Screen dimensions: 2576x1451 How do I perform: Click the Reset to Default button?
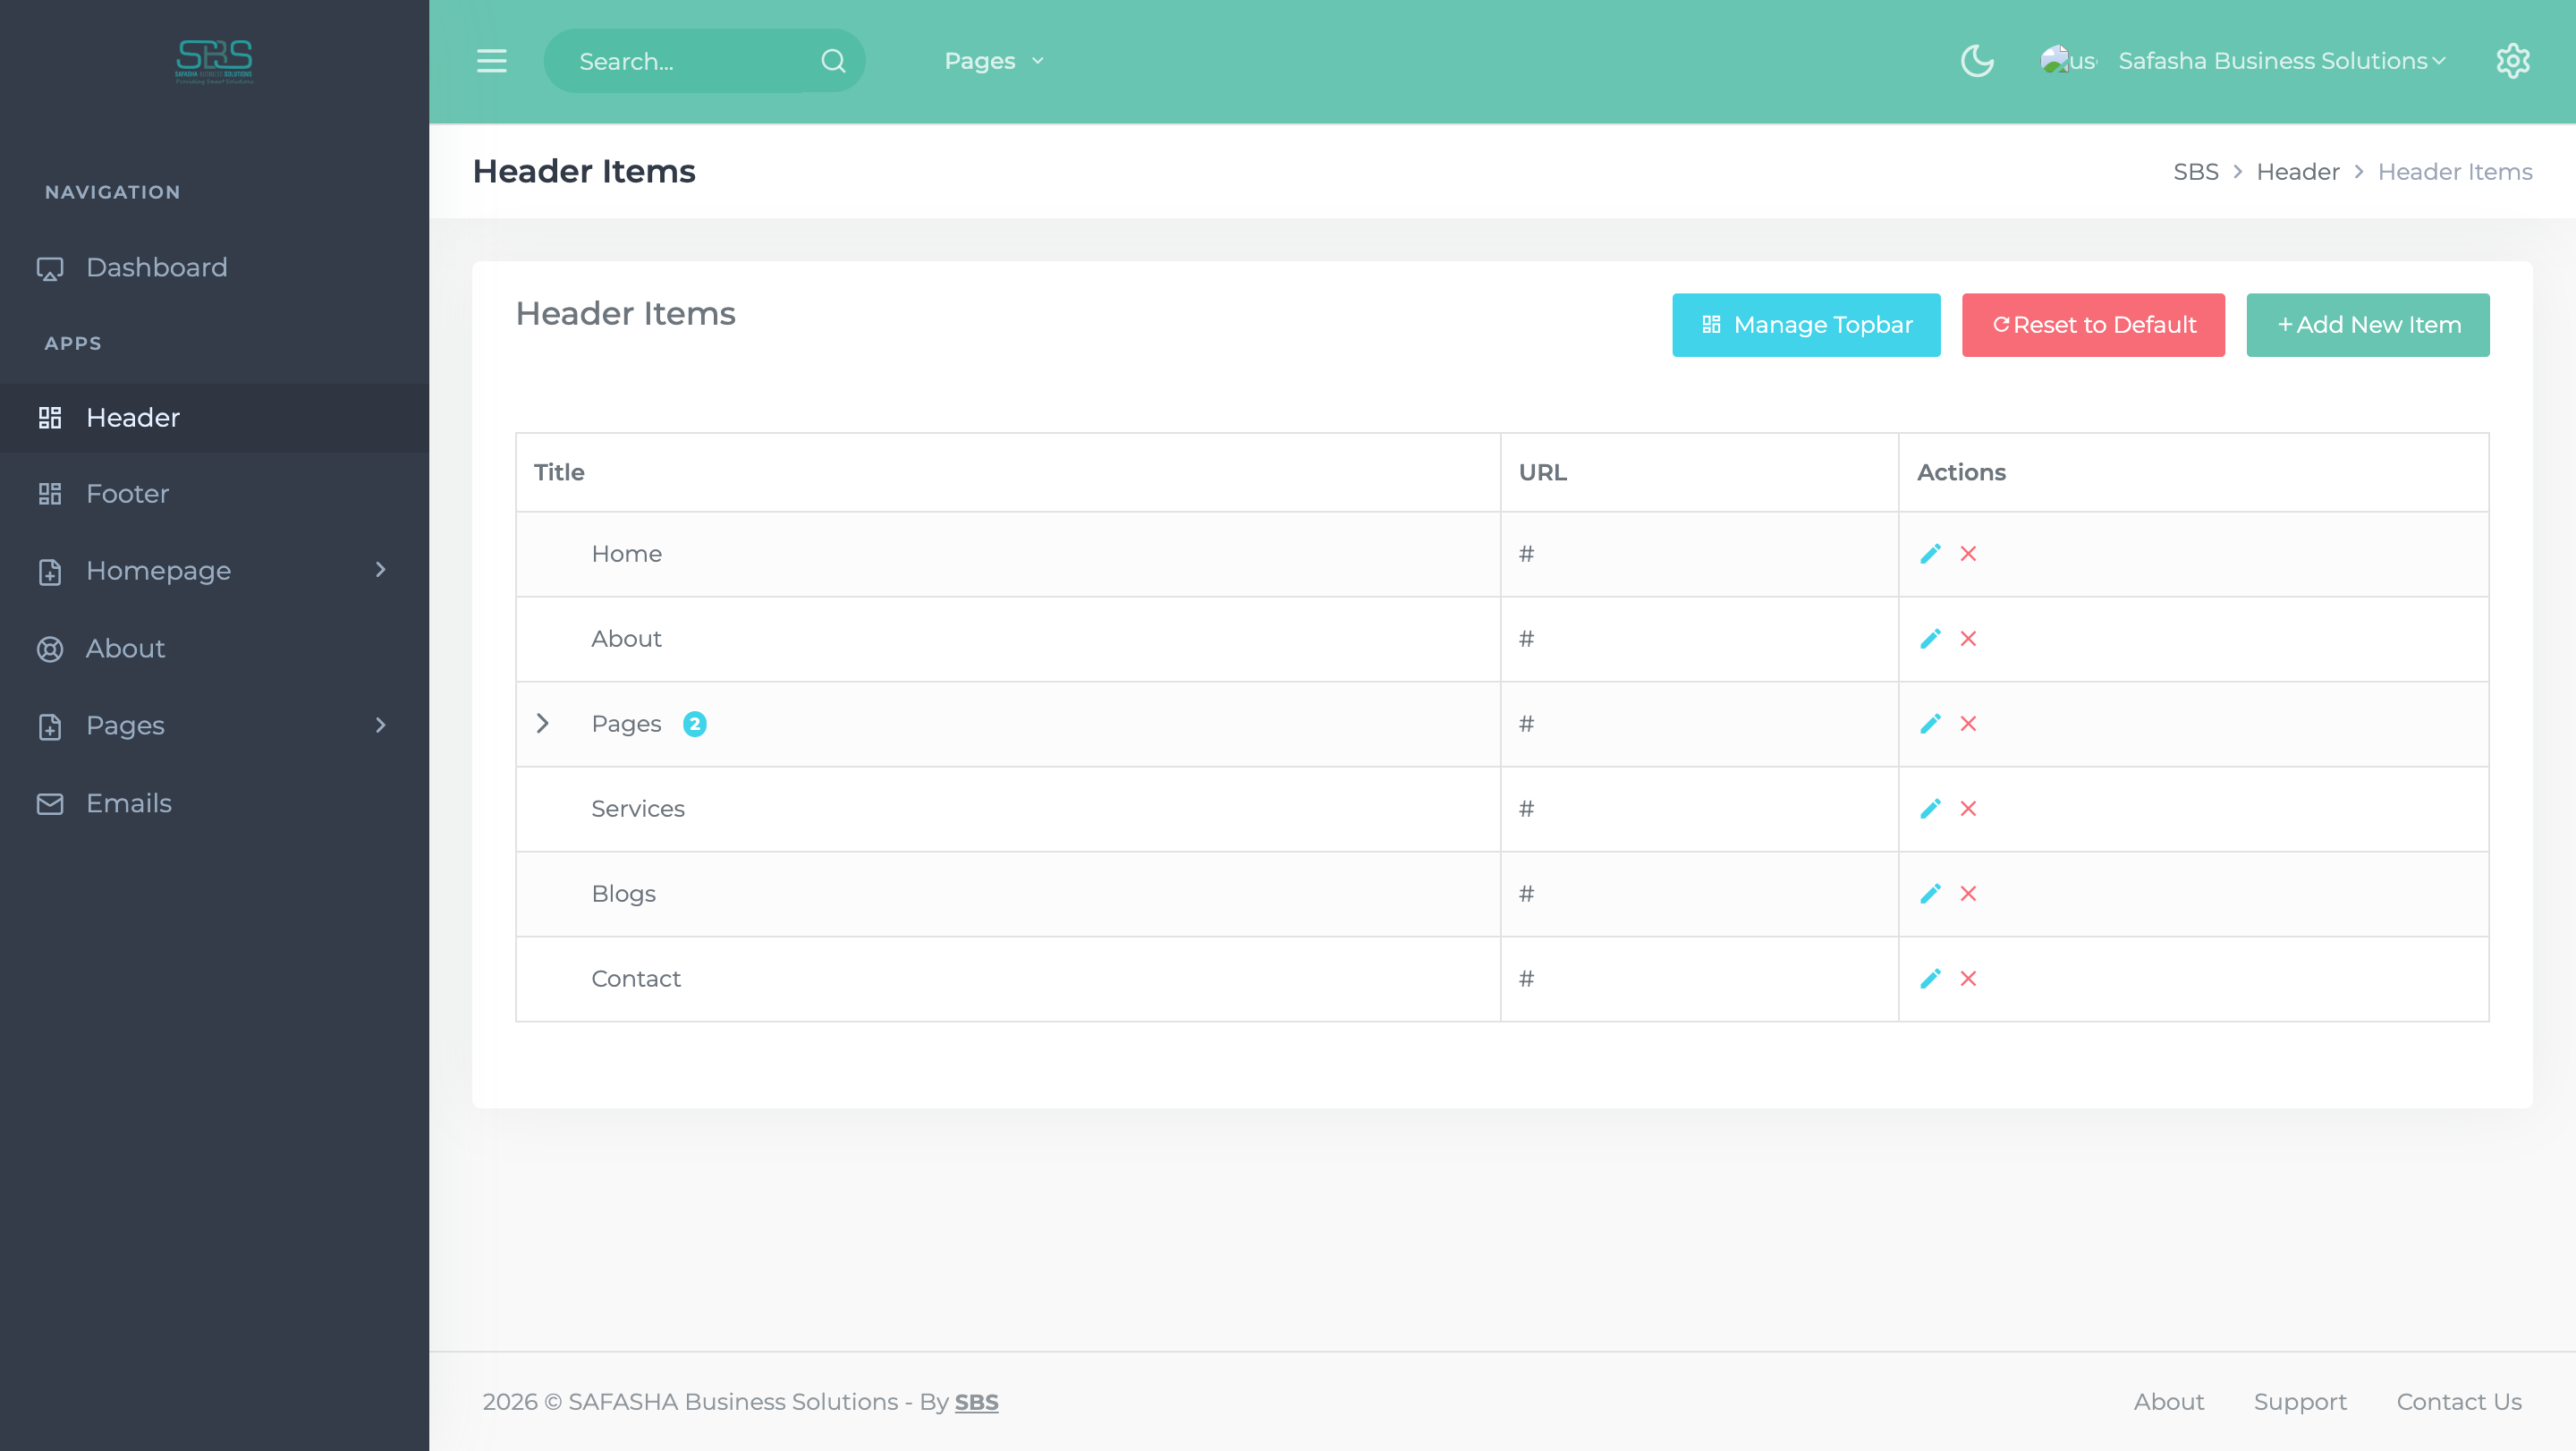coord(2093,325)
